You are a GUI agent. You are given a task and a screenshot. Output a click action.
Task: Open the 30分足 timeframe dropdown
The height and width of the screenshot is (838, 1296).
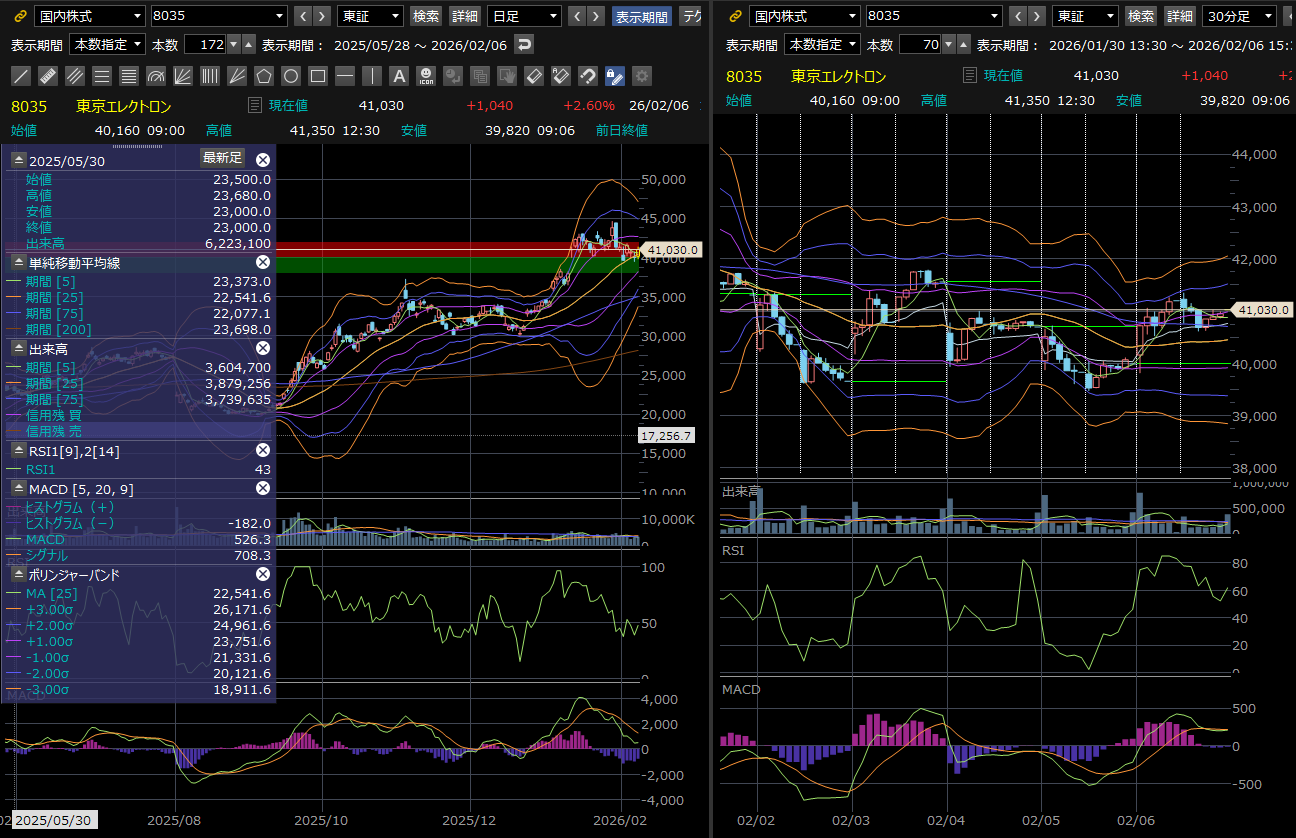click(x=1240, y=16)
